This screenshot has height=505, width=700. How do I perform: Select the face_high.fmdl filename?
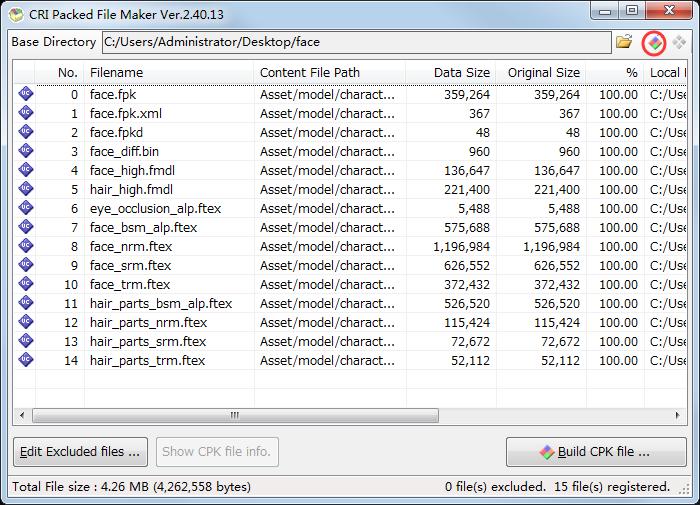pyautogui.click(x=133, y=171)
